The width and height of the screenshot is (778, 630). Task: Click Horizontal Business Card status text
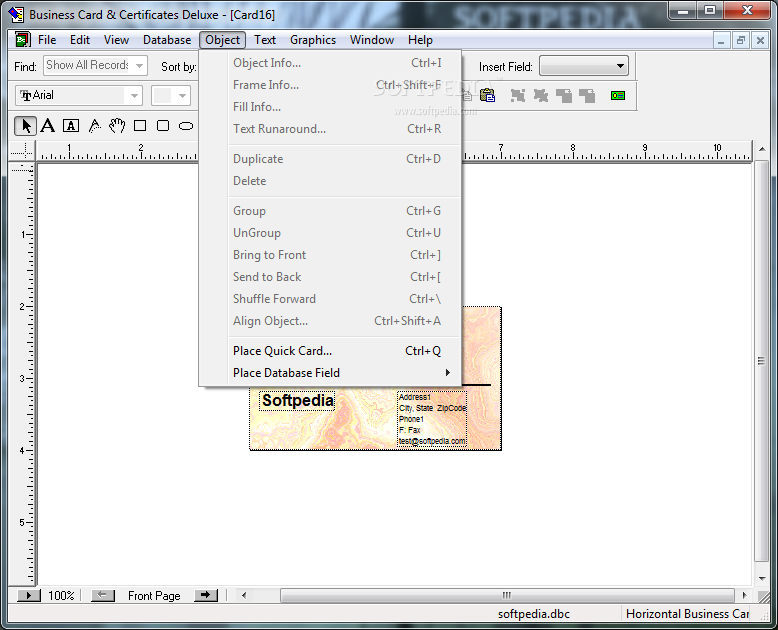[x=688, y=614]
